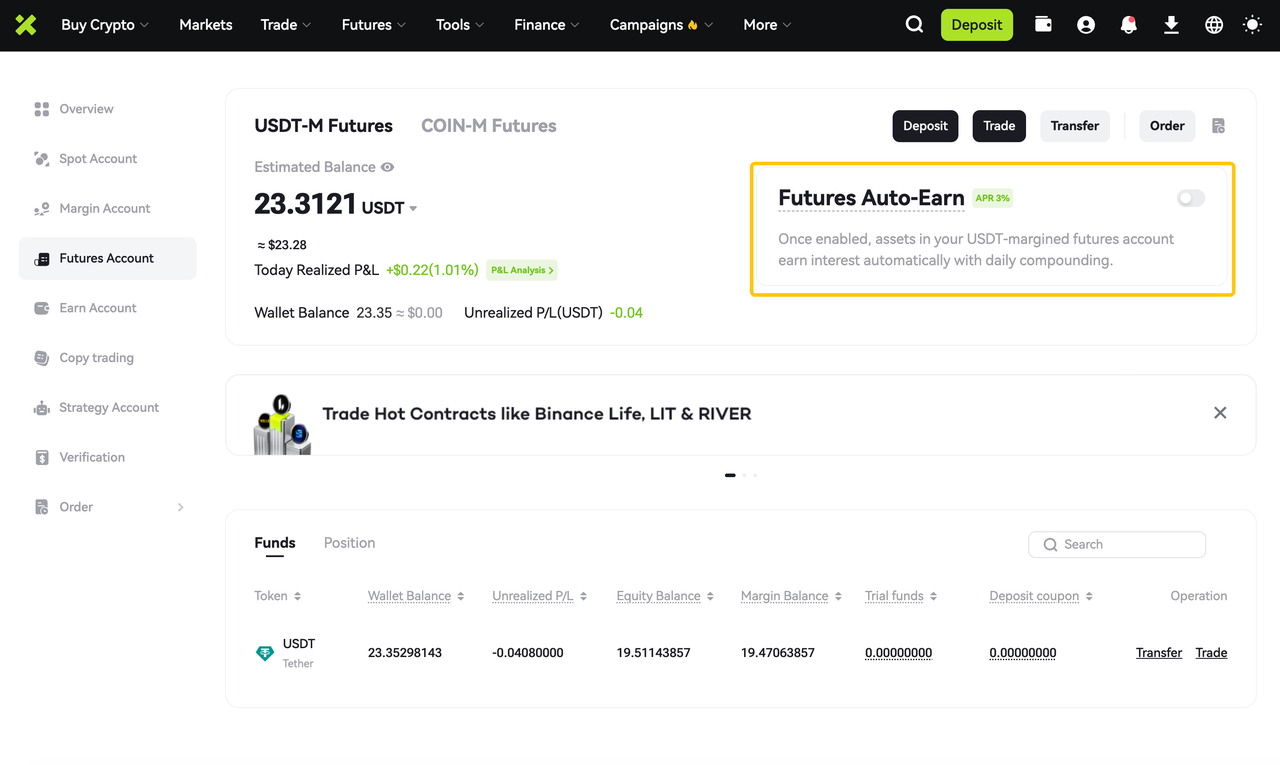
Task: Click the download app icon
Action: (x=1171, y=25)
